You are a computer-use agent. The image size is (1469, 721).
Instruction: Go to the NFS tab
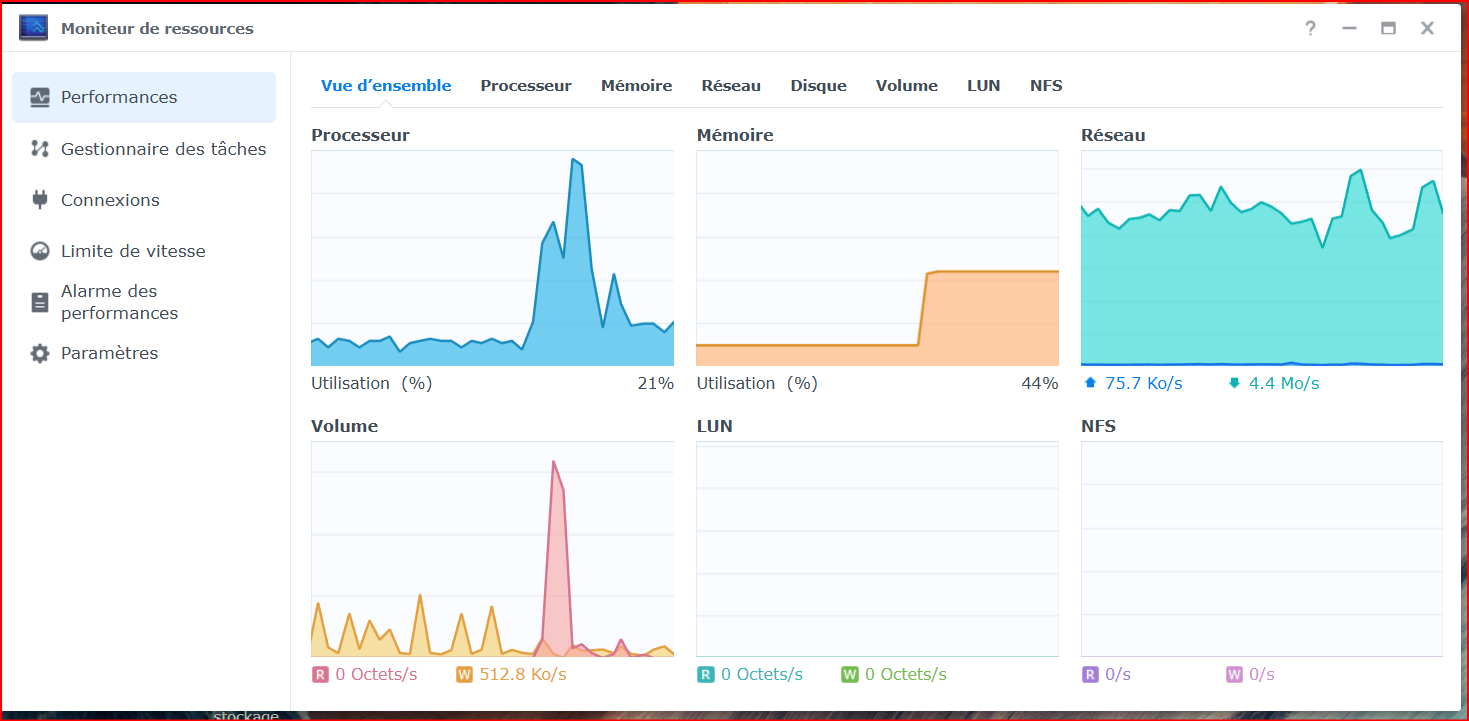point(1046,86)
